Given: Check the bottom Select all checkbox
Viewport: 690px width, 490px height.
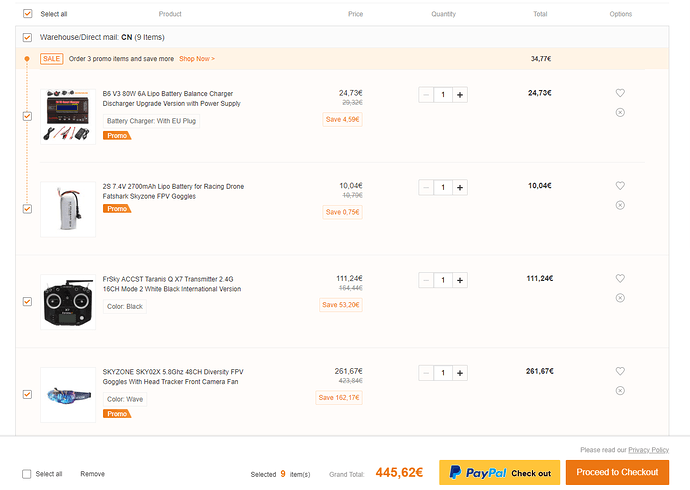Looking at the screenshot, I should click(x=27, y=474).
